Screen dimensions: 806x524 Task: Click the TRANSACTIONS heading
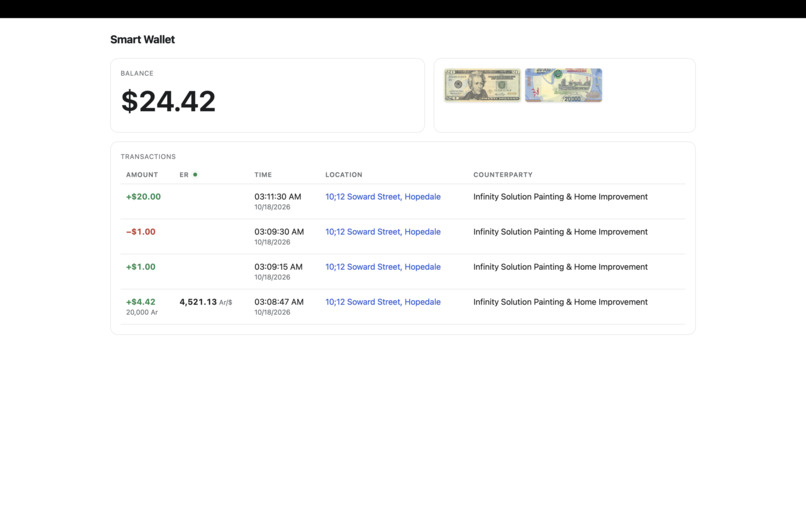tap(148, 156)
